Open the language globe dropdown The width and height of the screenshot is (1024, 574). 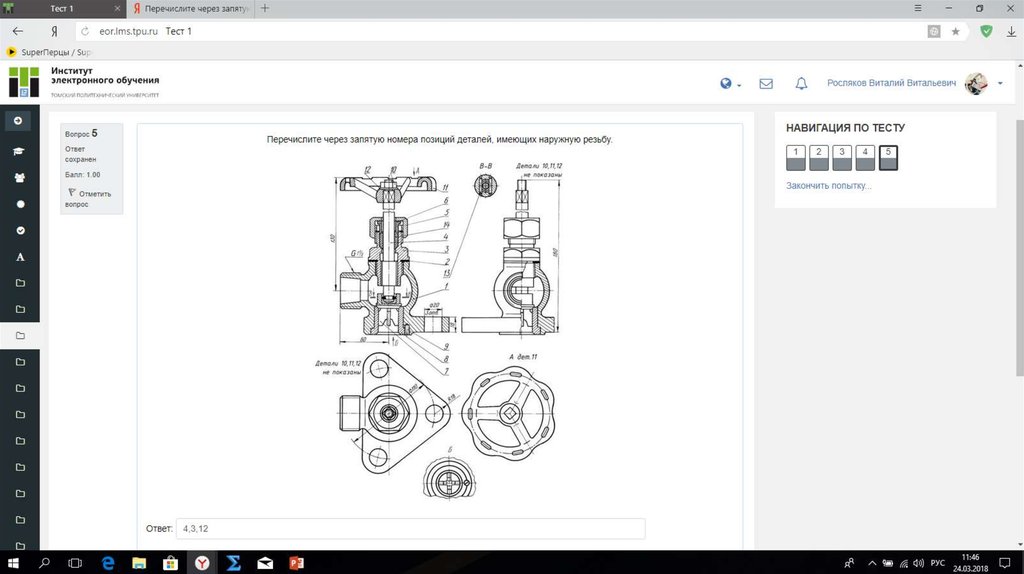(x=730, y=84)
